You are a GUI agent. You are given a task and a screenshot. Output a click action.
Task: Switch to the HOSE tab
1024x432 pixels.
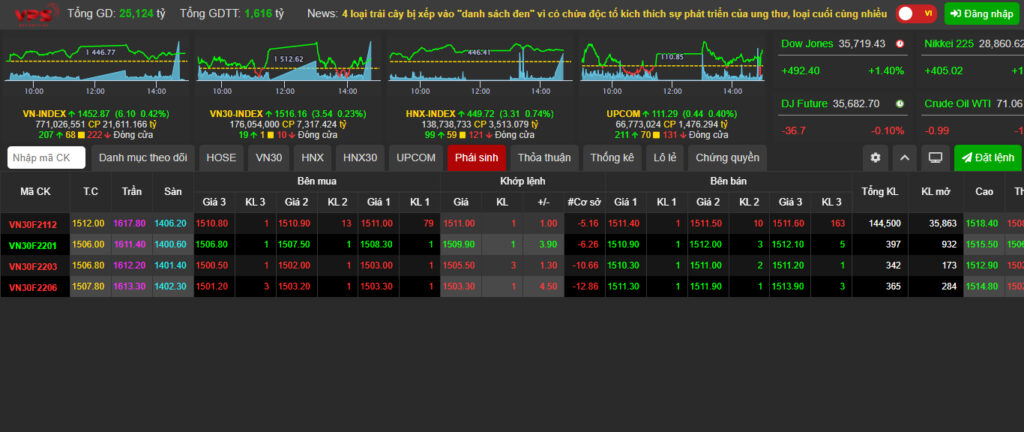tap(221, 157)
